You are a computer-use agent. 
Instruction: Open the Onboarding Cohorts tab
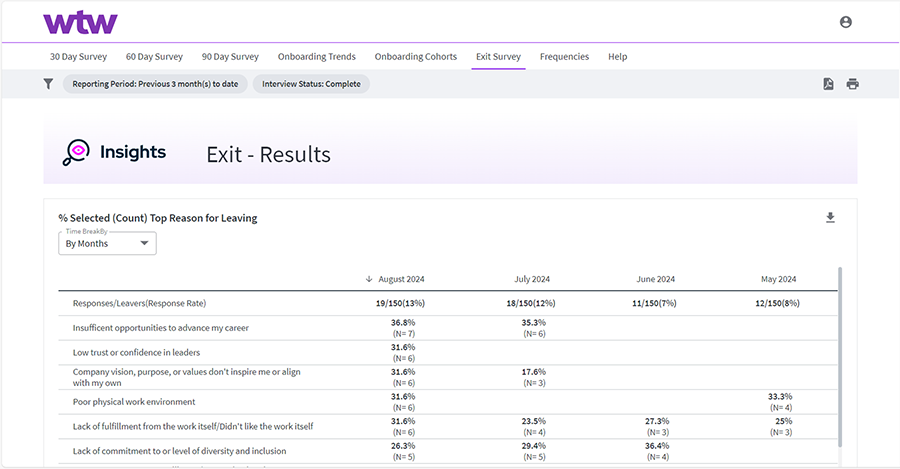tap(416, 57)
